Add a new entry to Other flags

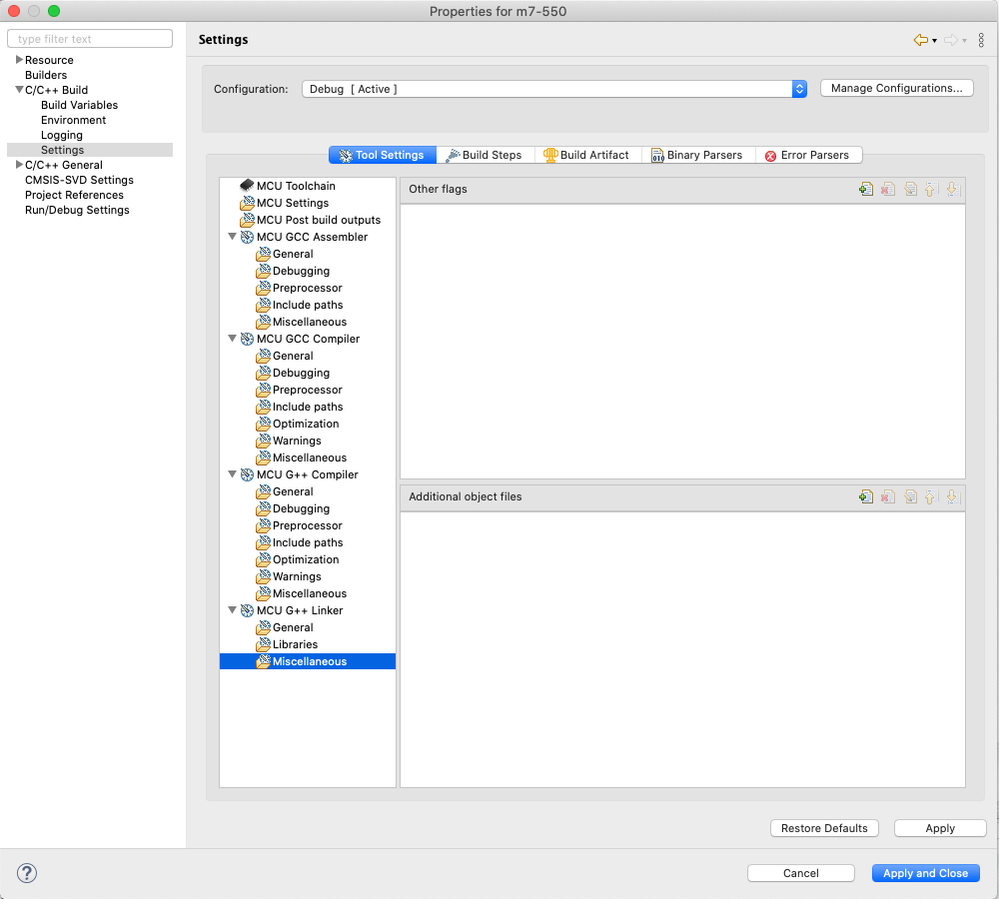pyautogui.click(x=865, y=189)
